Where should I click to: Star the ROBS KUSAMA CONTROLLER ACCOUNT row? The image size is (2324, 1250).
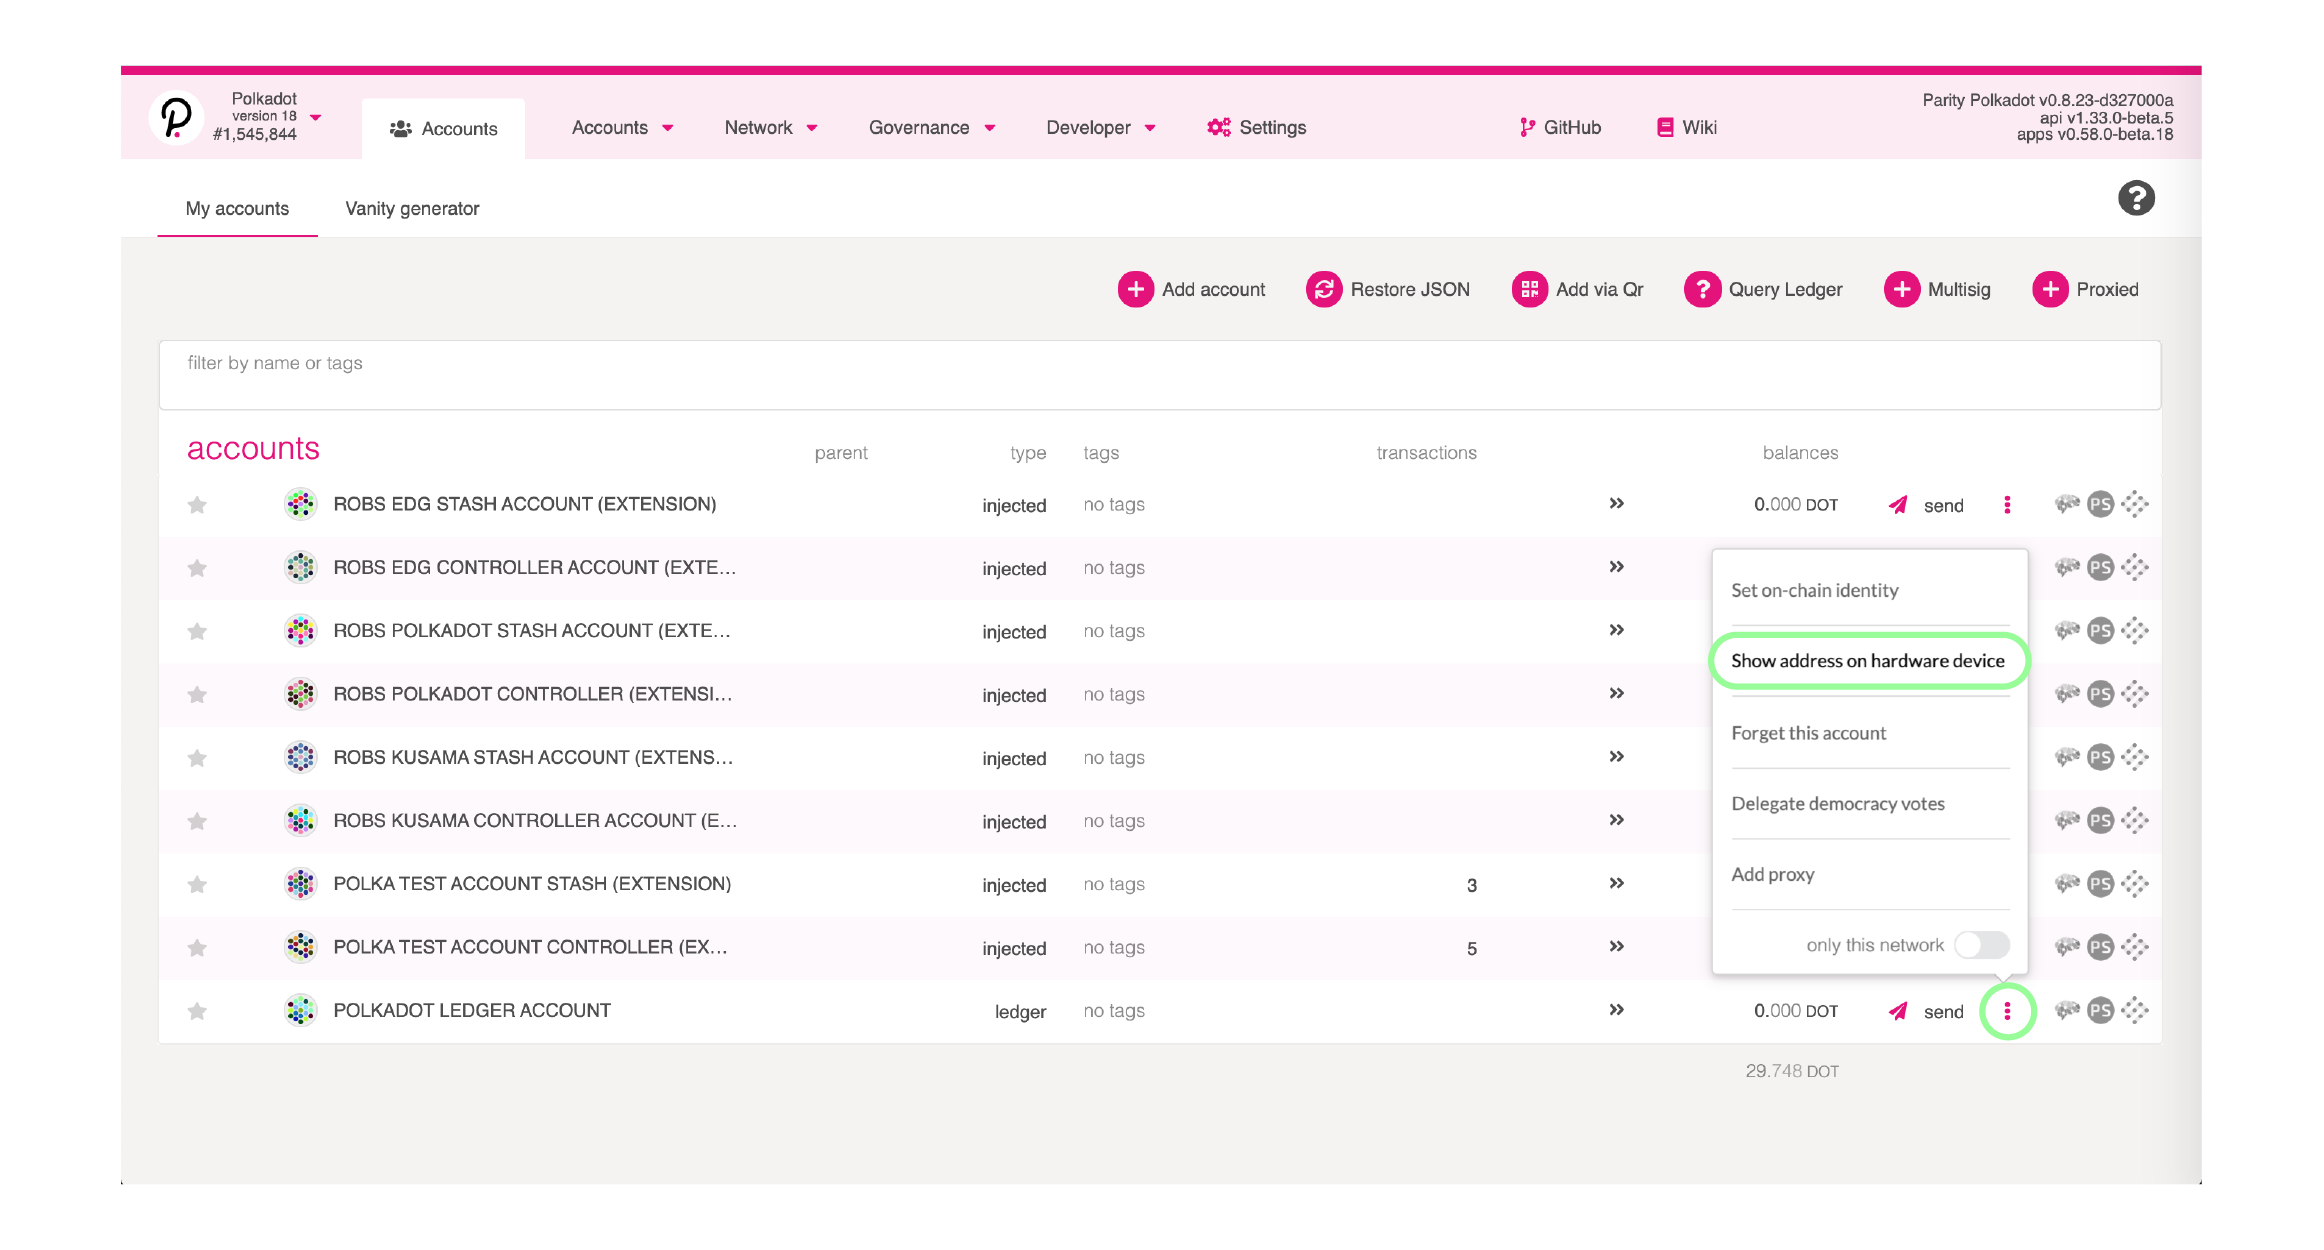197,821
